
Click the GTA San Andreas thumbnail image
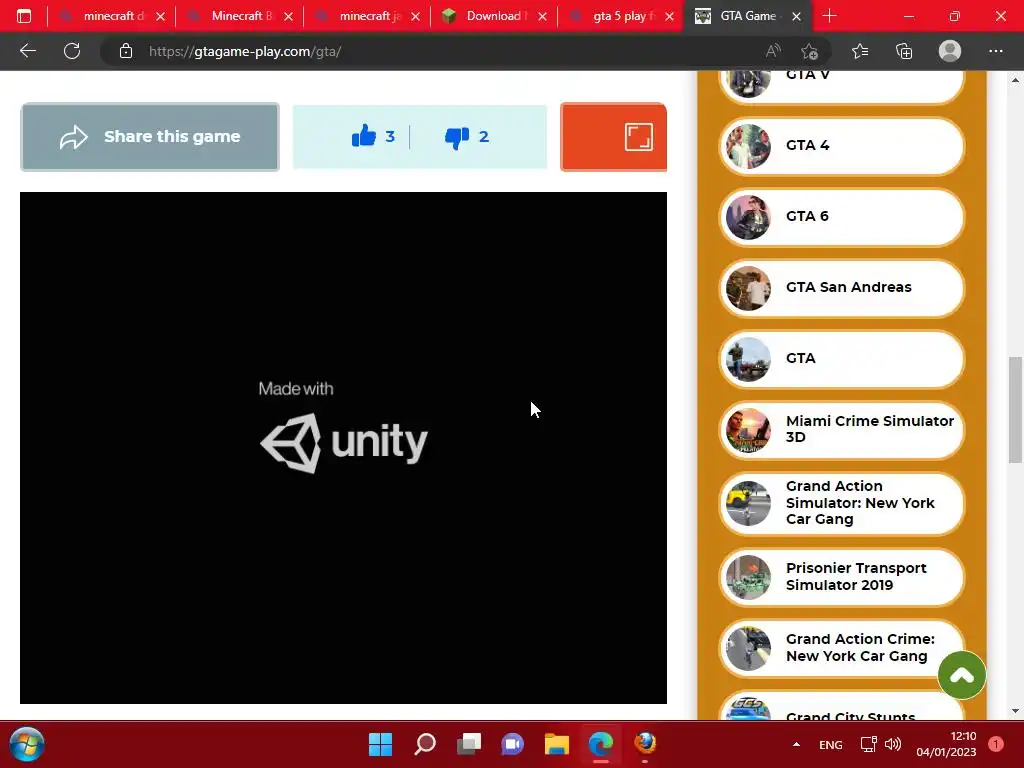pos(748,289)
